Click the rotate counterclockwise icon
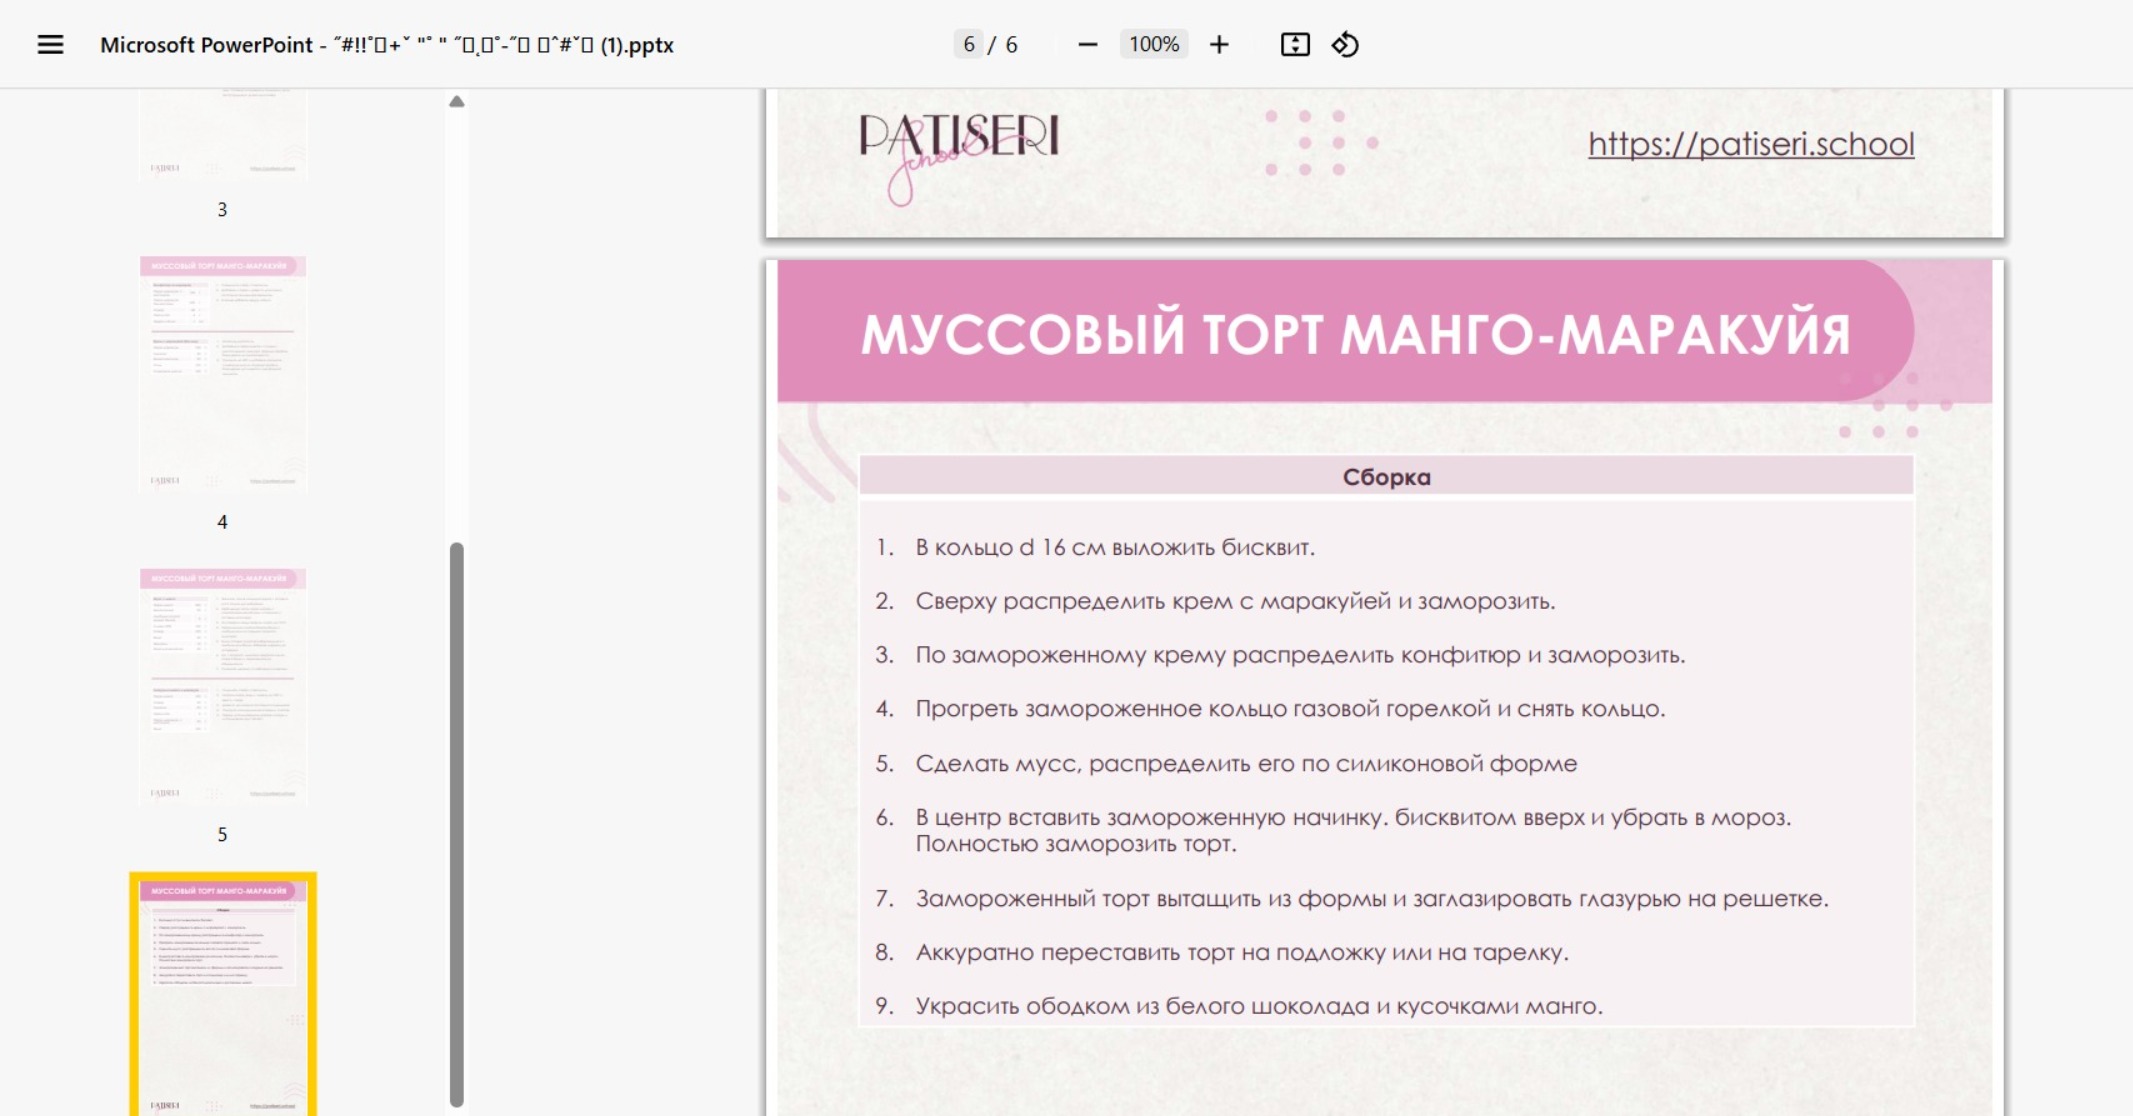The image size is (2133, 1116). click(x=1346, y=45)
